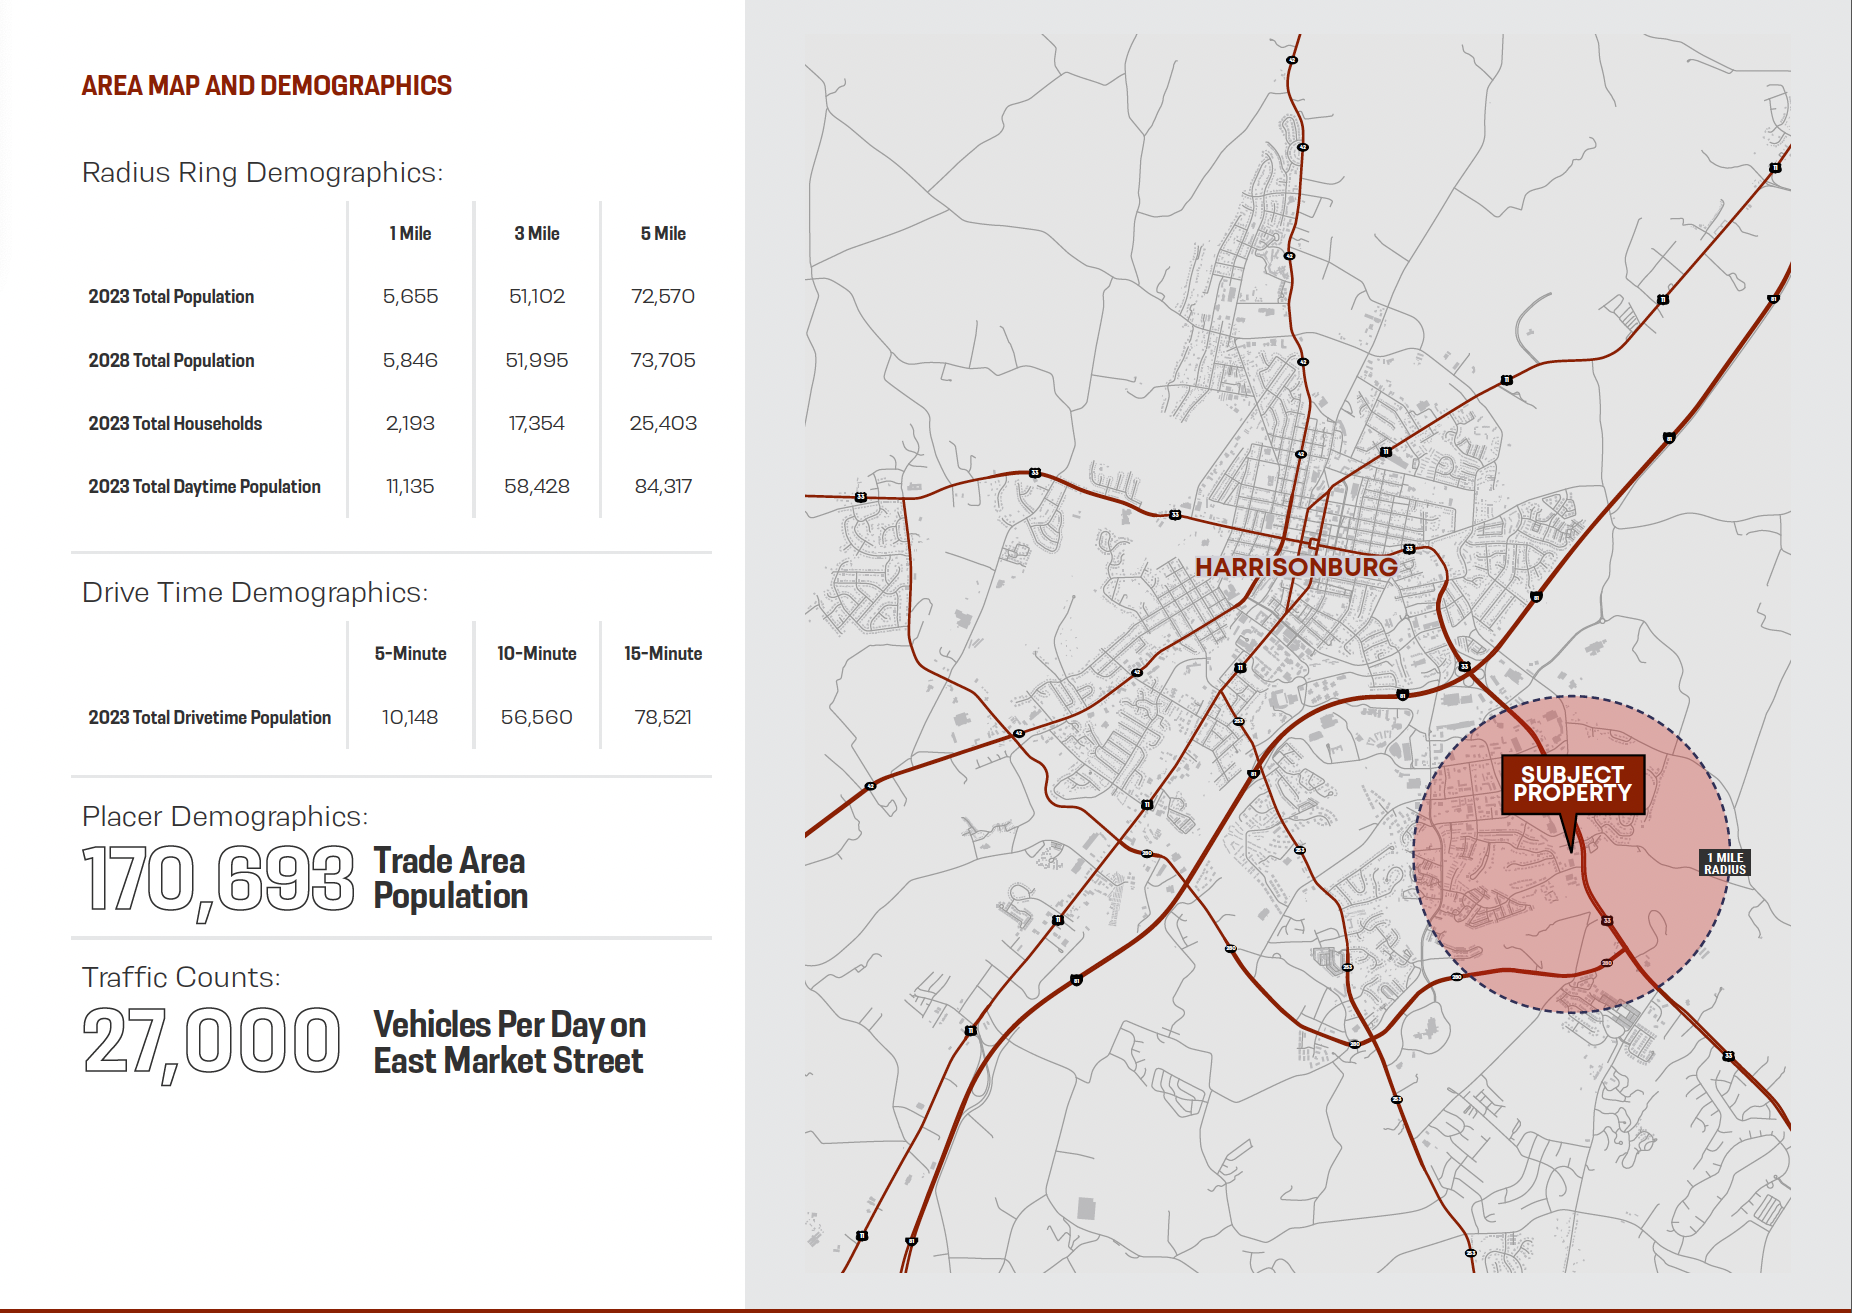Select the 27,000 traffic count number

tap(211, 1042)
